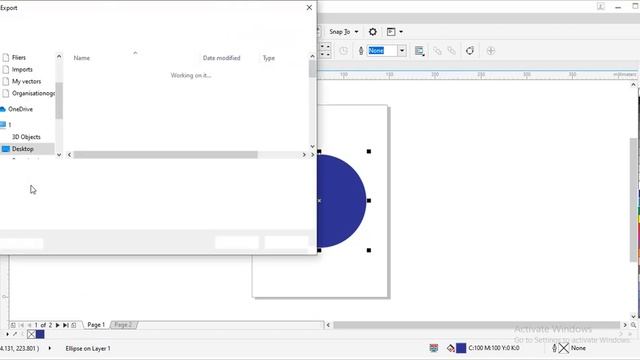Sort by the Type column header
The width and height of the screenshot is (640, 360).
coord(269,58)
